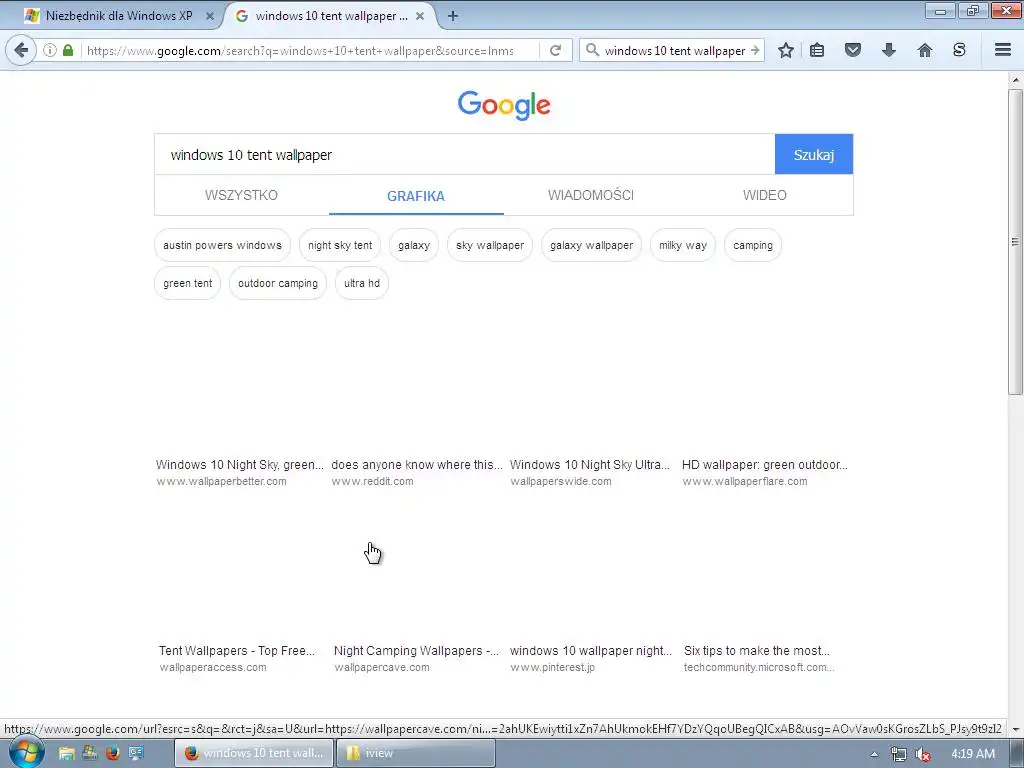Click techcommunity.microsoft.com source text

point(759,667)
